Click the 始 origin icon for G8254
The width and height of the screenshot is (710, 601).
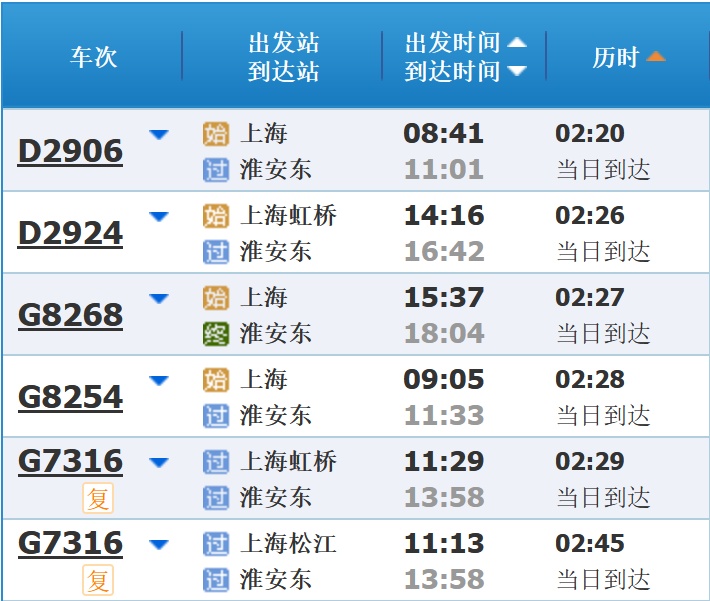[216, 380]
